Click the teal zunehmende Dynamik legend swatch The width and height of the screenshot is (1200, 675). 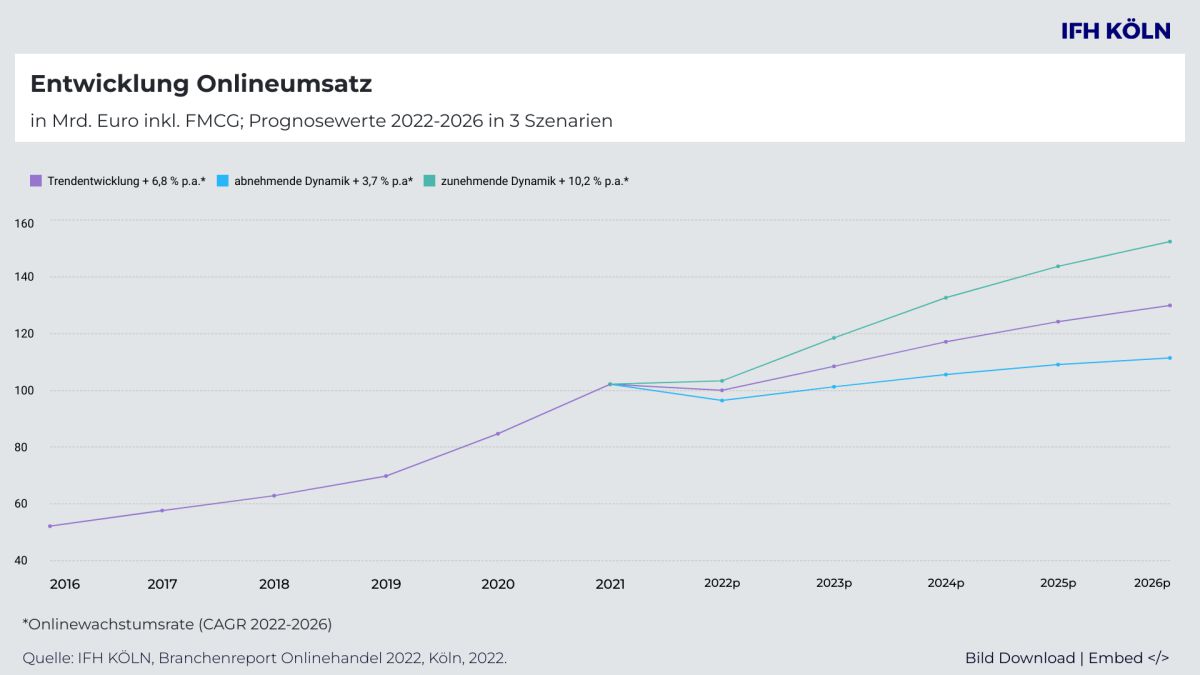[x=429, y=181]
